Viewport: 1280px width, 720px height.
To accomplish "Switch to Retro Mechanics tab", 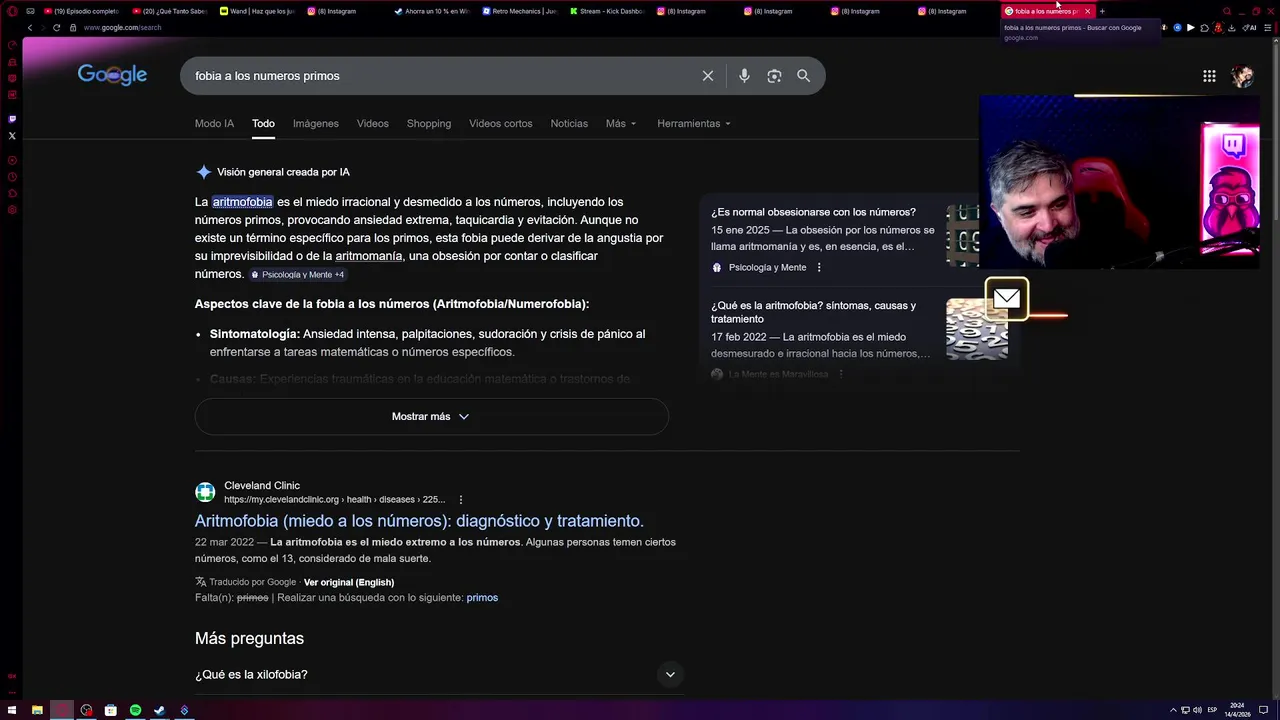I will click(x=521, y=11).
